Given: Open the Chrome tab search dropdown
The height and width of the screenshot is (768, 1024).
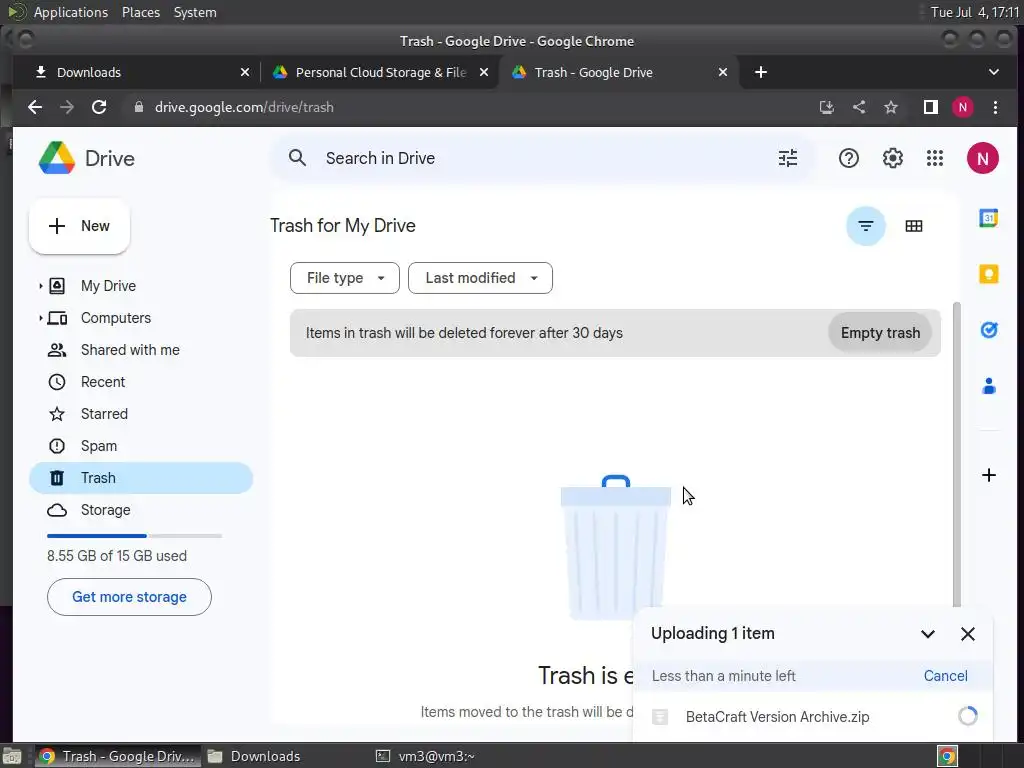Looking at the screenshot, I should point(993,72).
